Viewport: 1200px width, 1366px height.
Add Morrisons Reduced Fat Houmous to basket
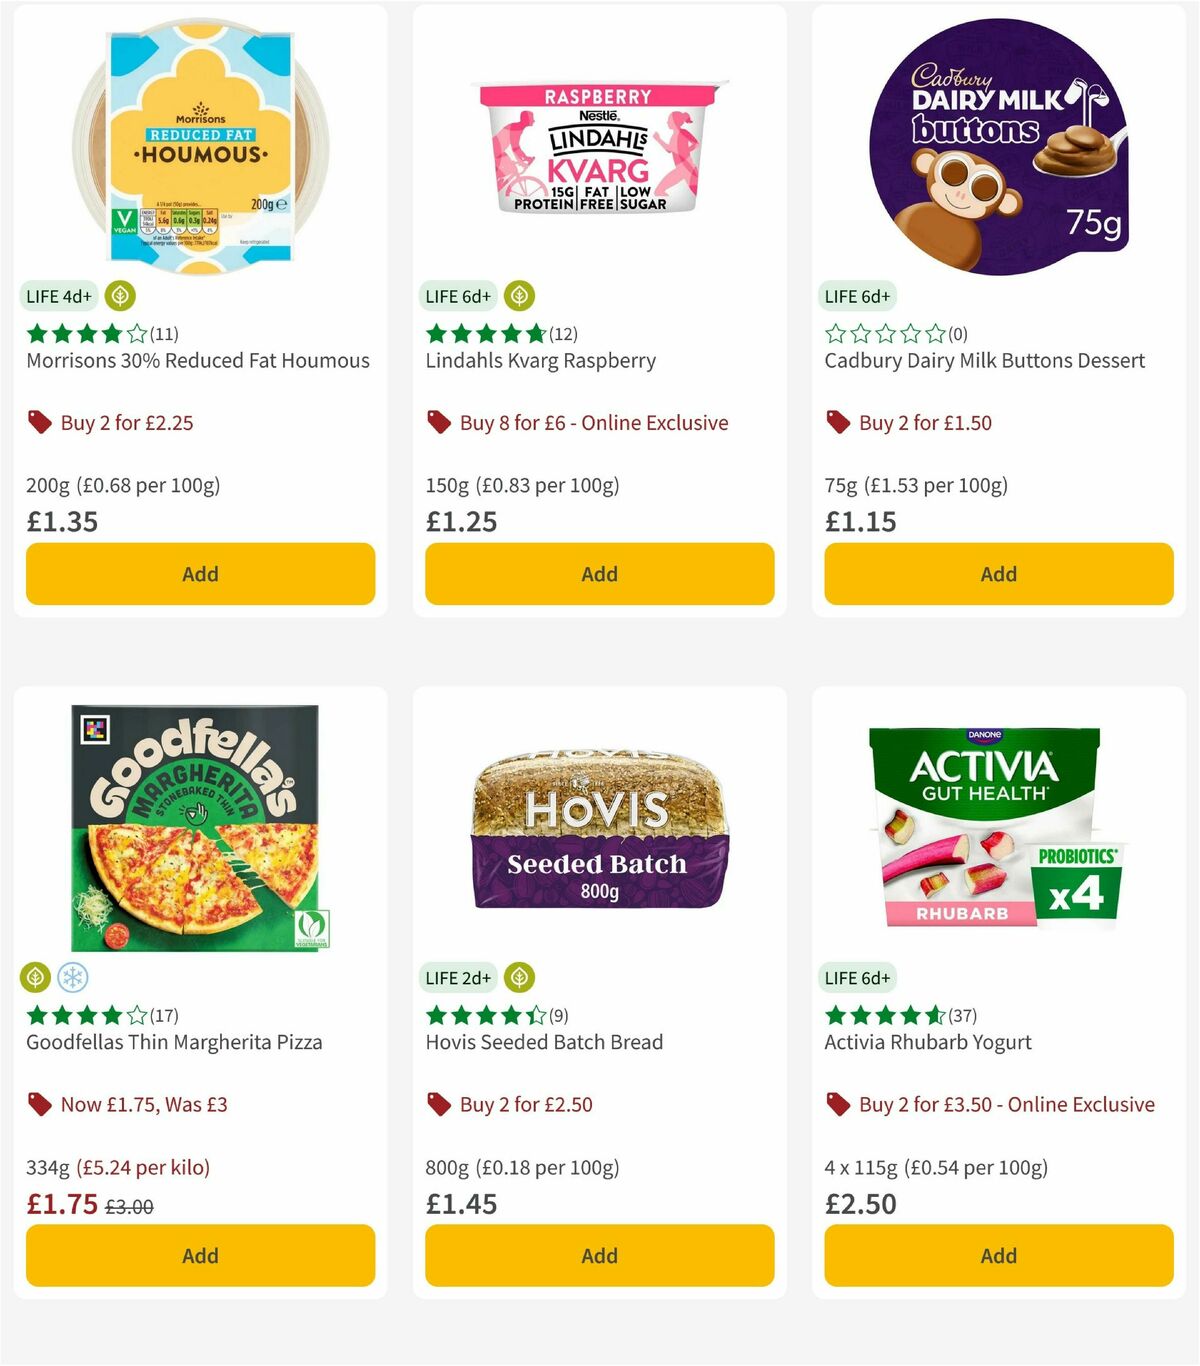point(200,574)
